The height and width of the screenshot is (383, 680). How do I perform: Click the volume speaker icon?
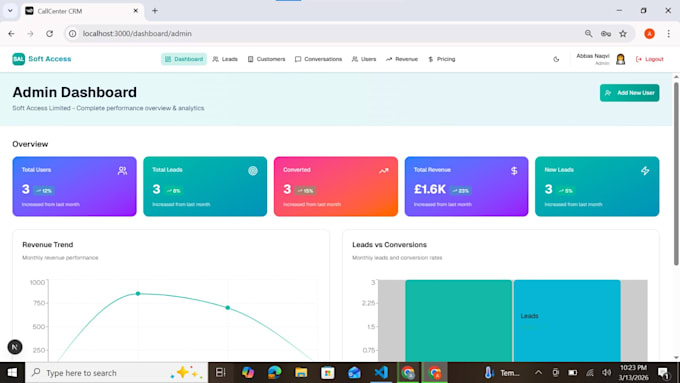click(607, 373)
